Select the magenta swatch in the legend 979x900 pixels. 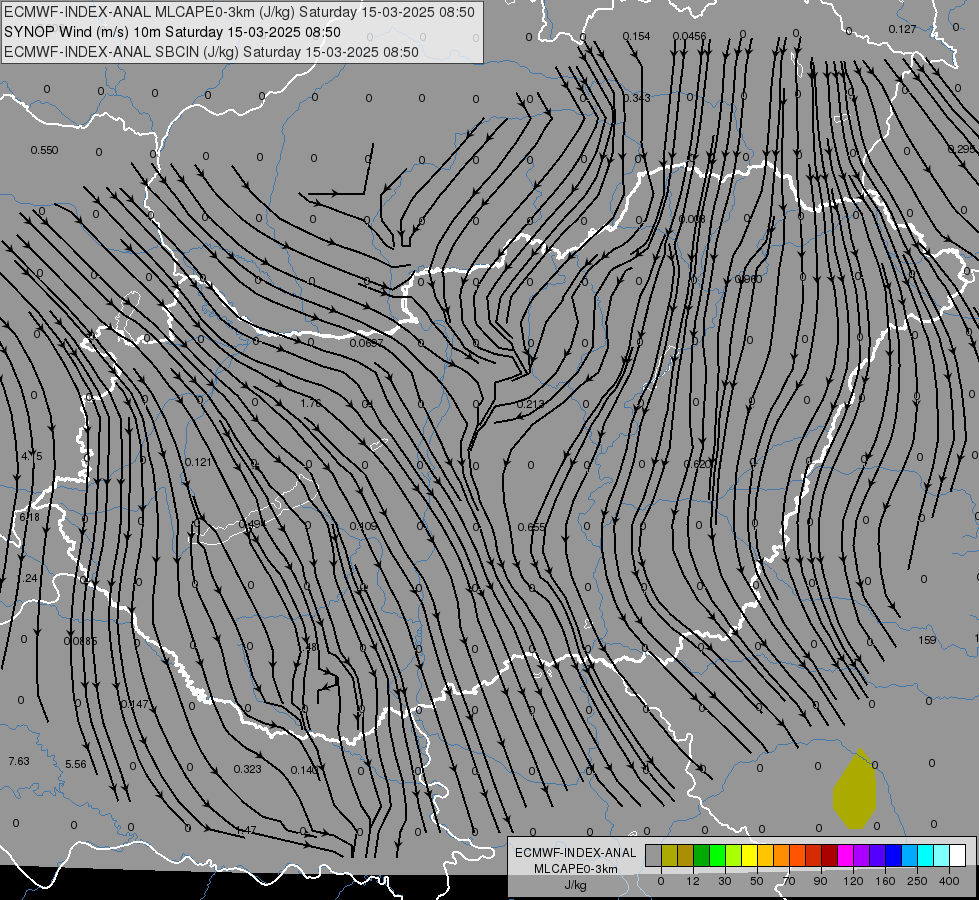pos(845,856)
